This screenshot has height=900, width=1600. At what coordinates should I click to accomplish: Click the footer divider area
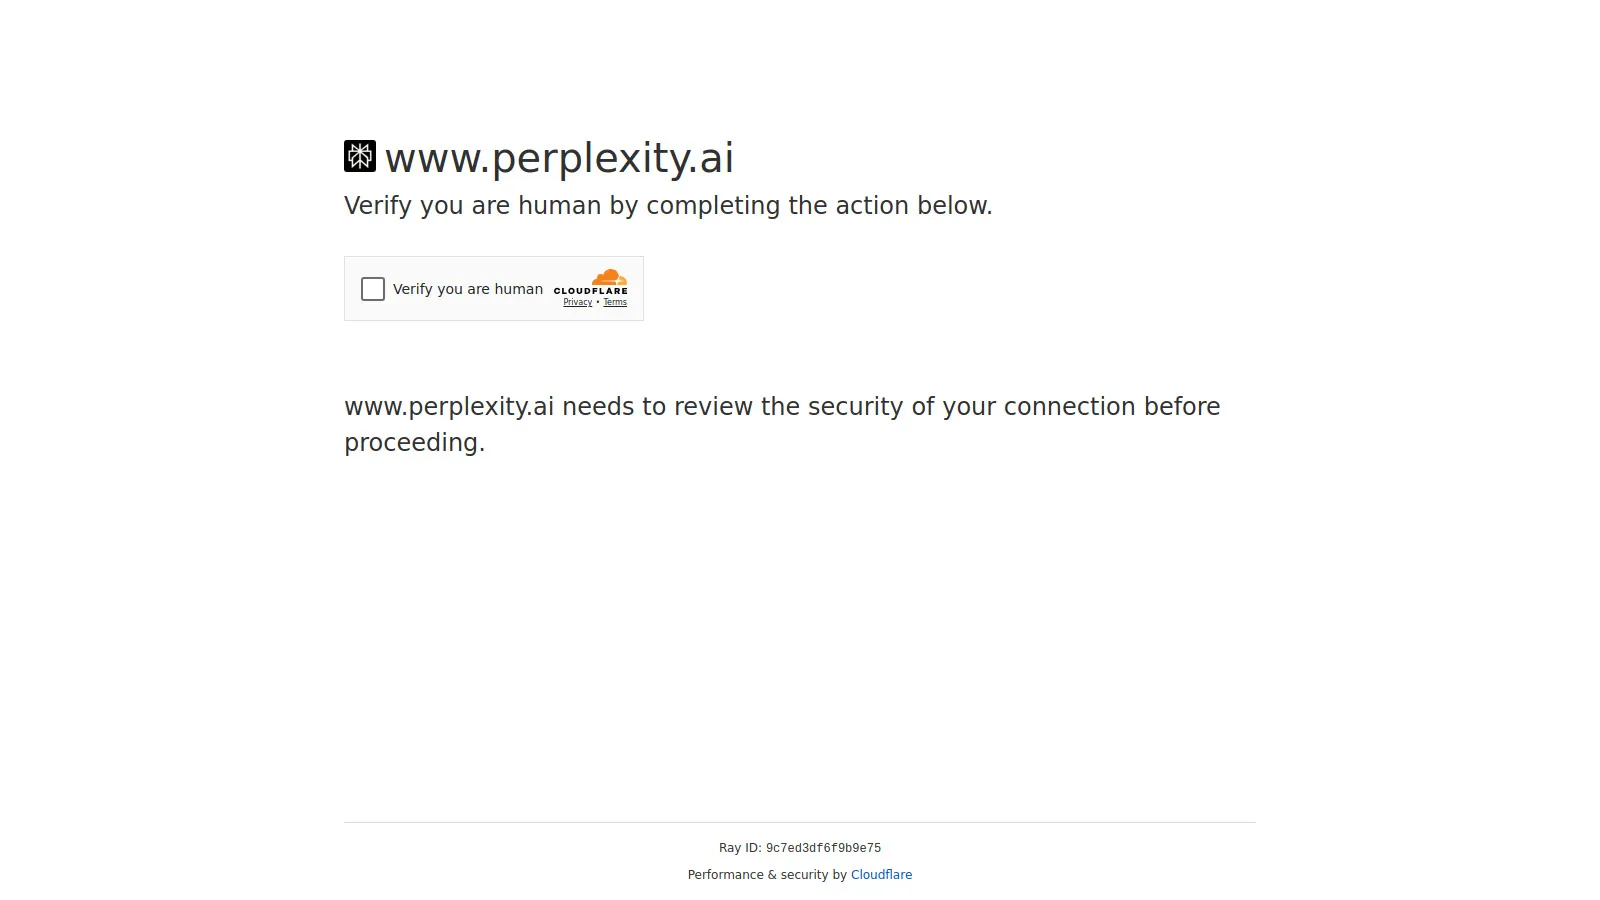tap(800, 820)
